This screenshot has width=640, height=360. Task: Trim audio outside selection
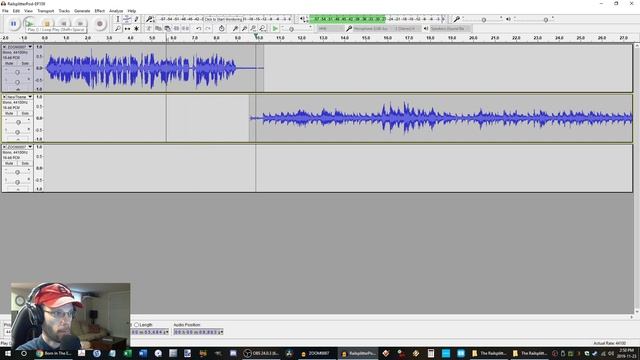coord(176,29)
